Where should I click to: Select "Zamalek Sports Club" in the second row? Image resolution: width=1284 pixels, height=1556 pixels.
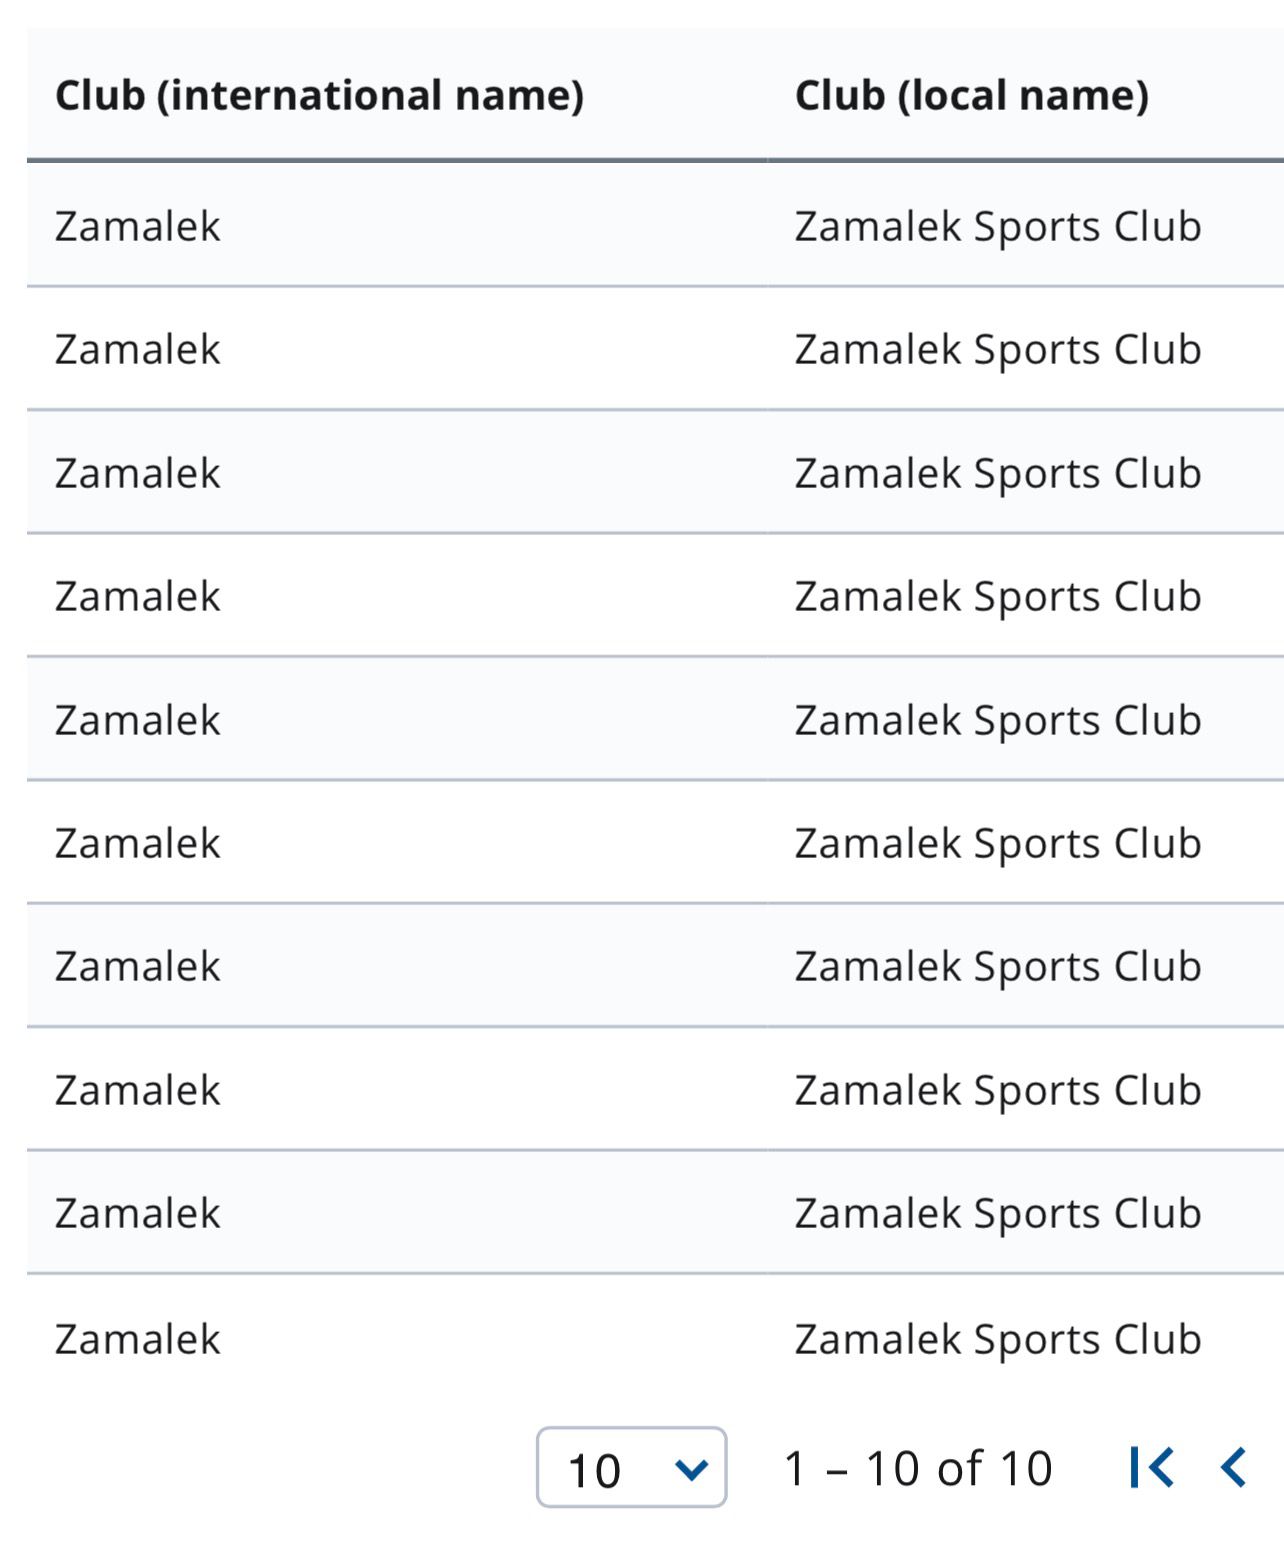point(997,350)
